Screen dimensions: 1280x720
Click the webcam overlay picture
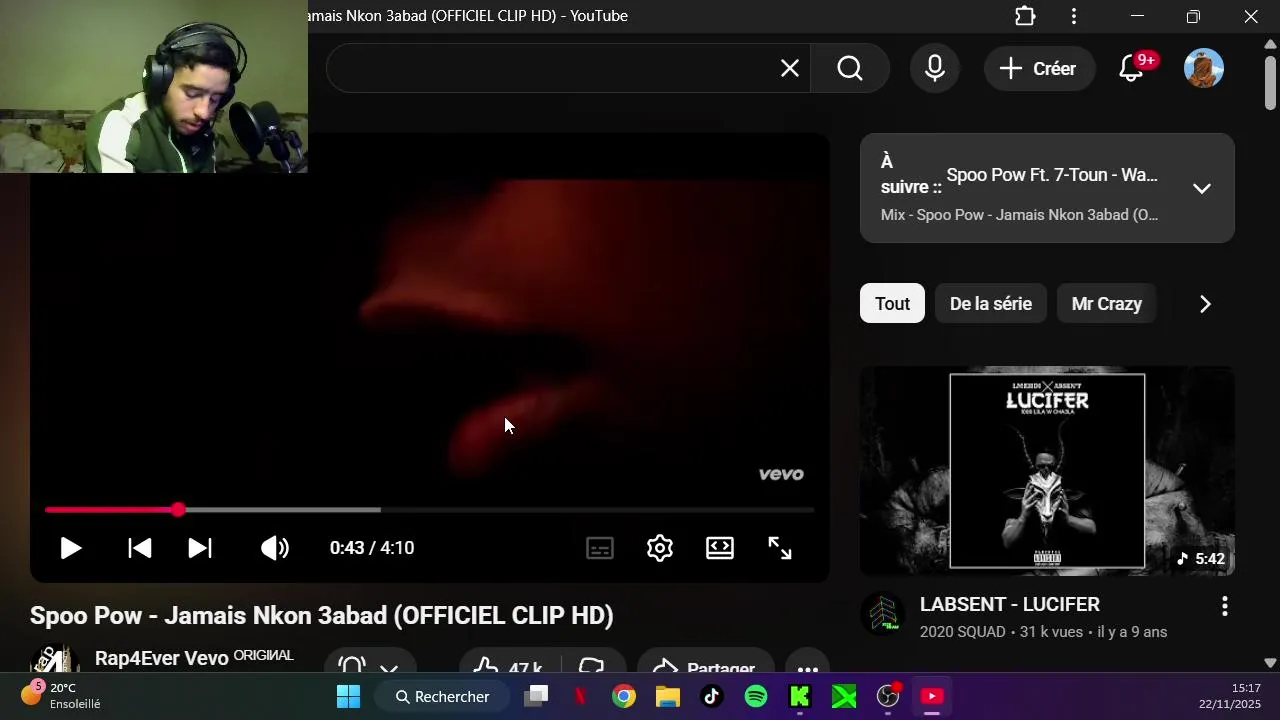click(154, 86)
